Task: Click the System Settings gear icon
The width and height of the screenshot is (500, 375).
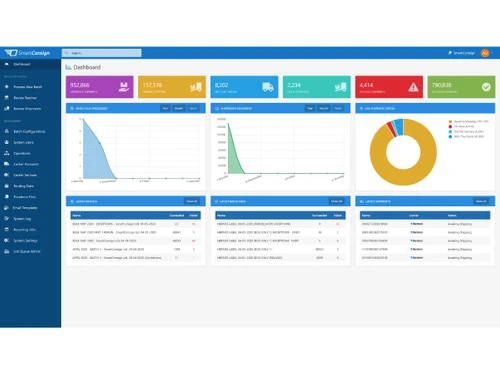Action: [6, 240]
